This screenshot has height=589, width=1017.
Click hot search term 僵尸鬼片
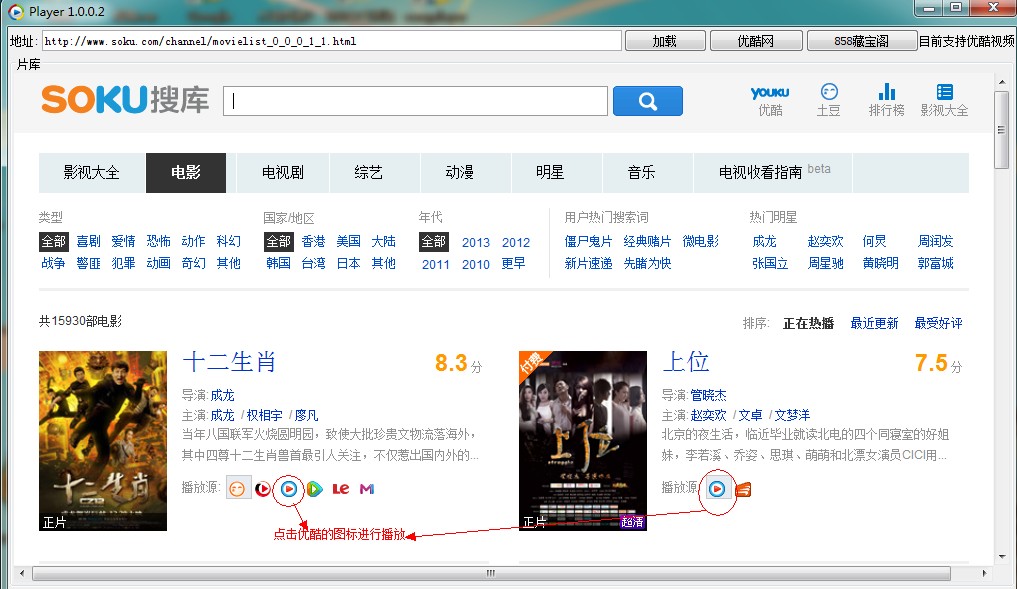tap(588, 241)
